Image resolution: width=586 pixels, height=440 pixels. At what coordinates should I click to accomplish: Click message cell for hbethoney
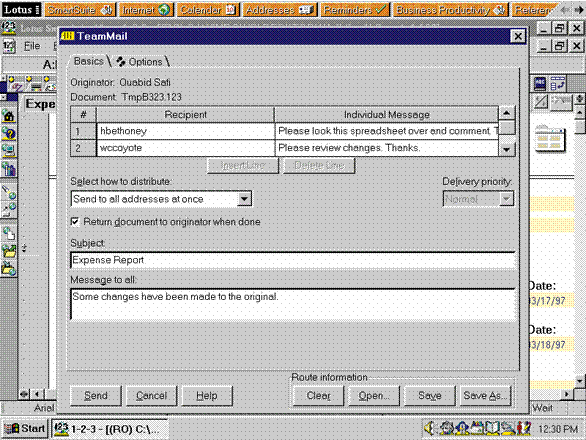[386, 131]
